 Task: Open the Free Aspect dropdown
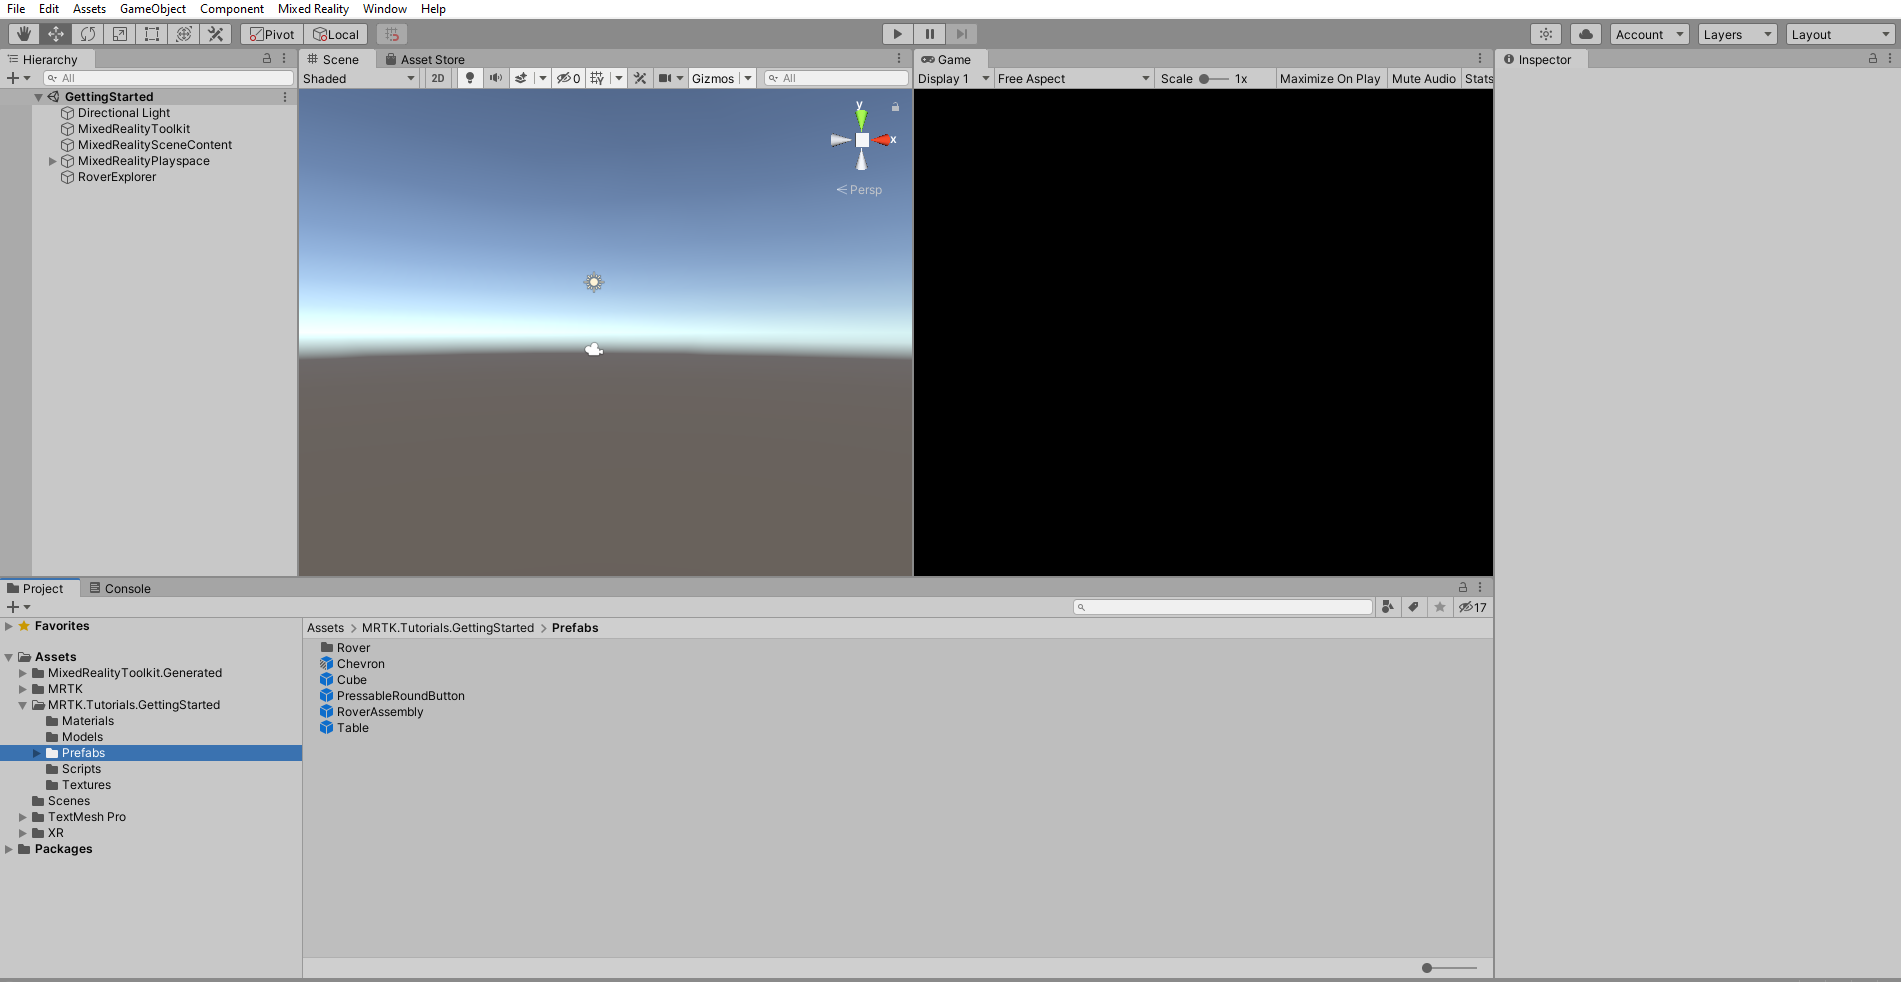1074,78
